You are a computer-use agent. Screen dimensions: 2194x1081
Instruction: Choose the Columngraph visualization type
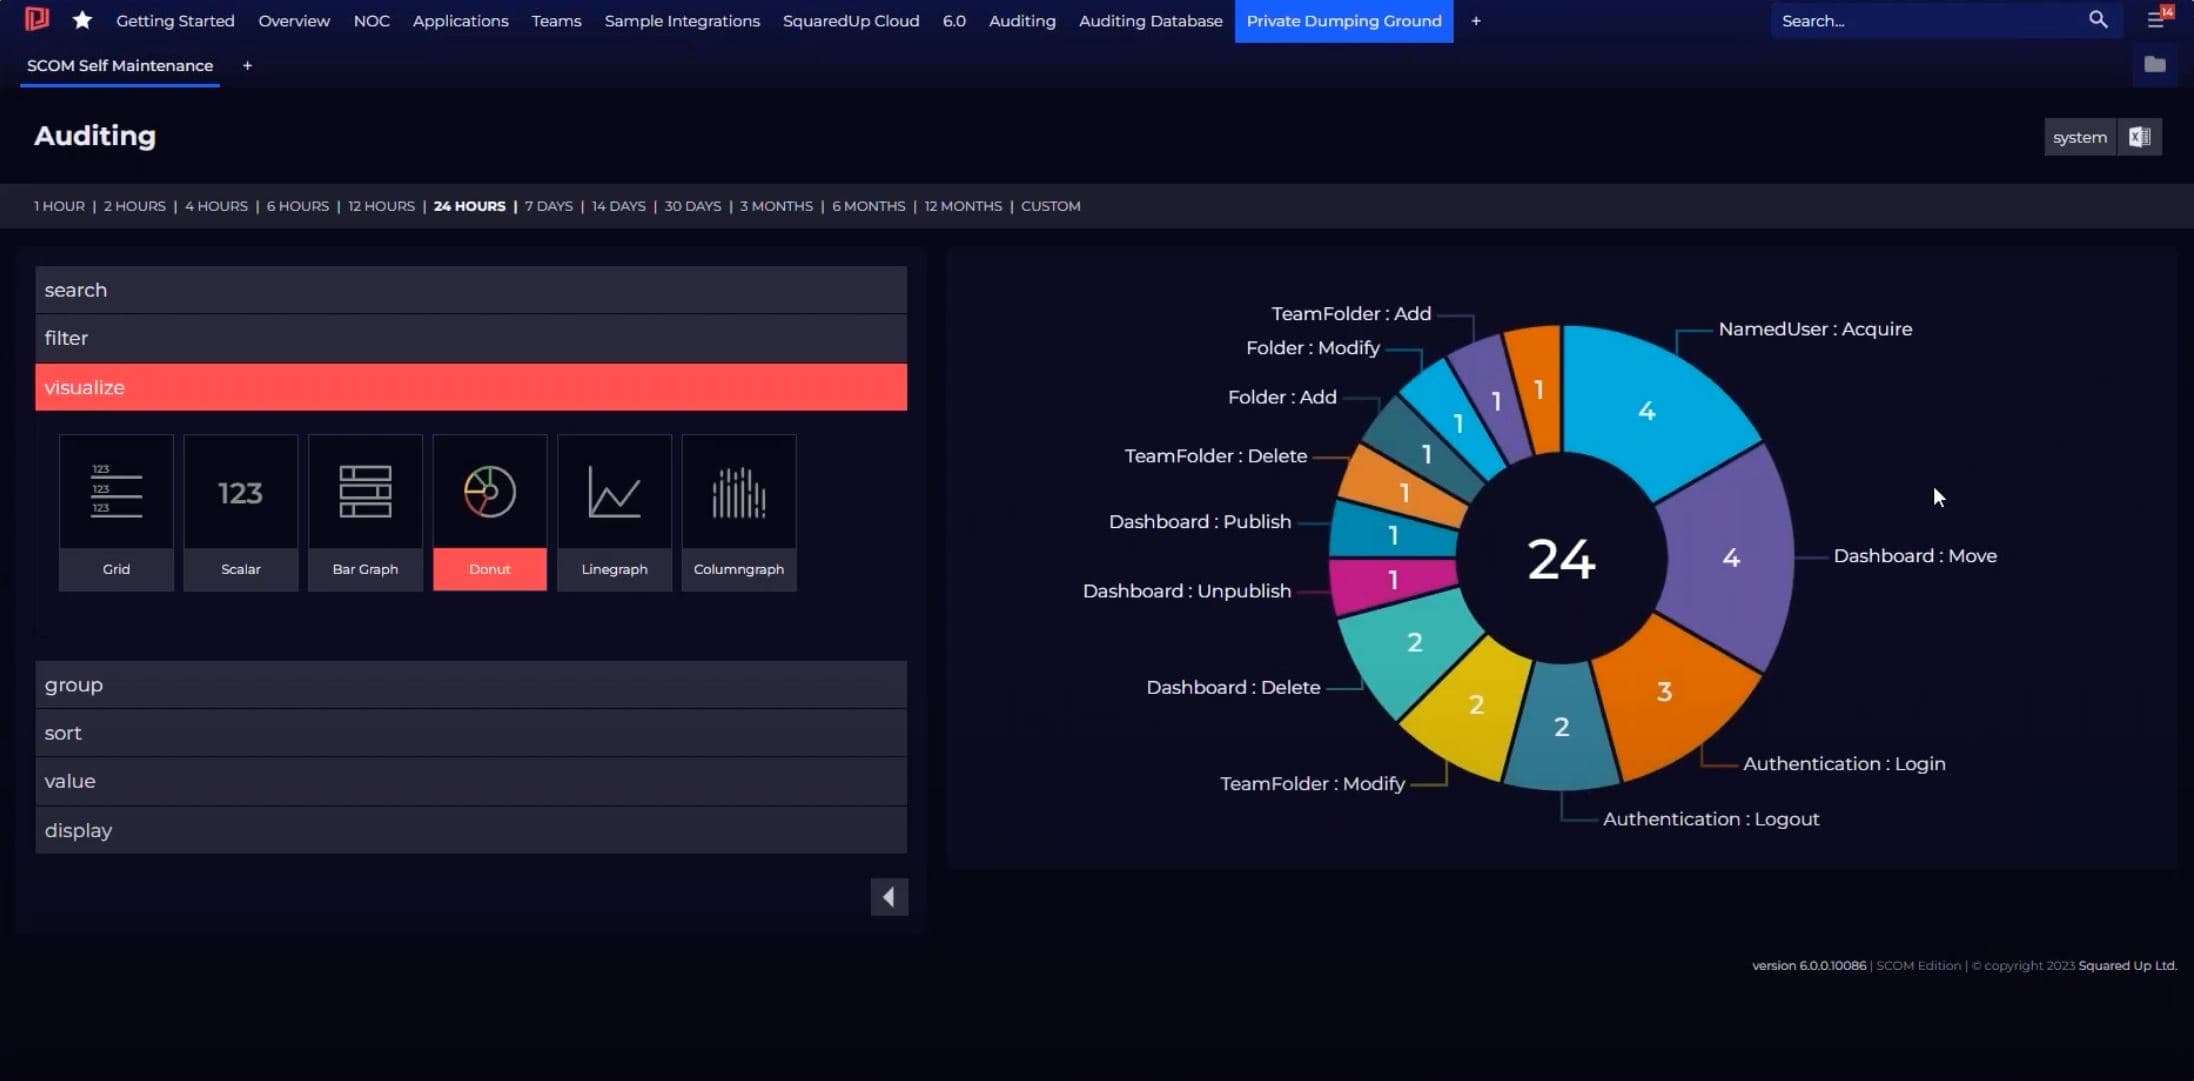coord(738,511)
